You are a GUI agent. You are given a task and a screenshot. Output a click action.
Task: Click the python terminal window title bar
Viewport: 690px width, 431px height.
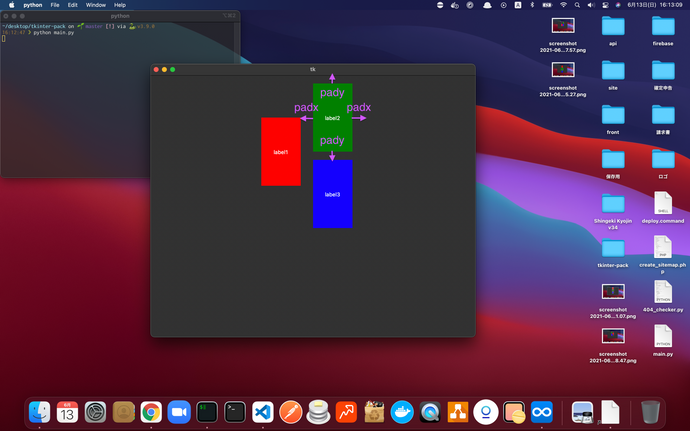(x=120, y=16)
